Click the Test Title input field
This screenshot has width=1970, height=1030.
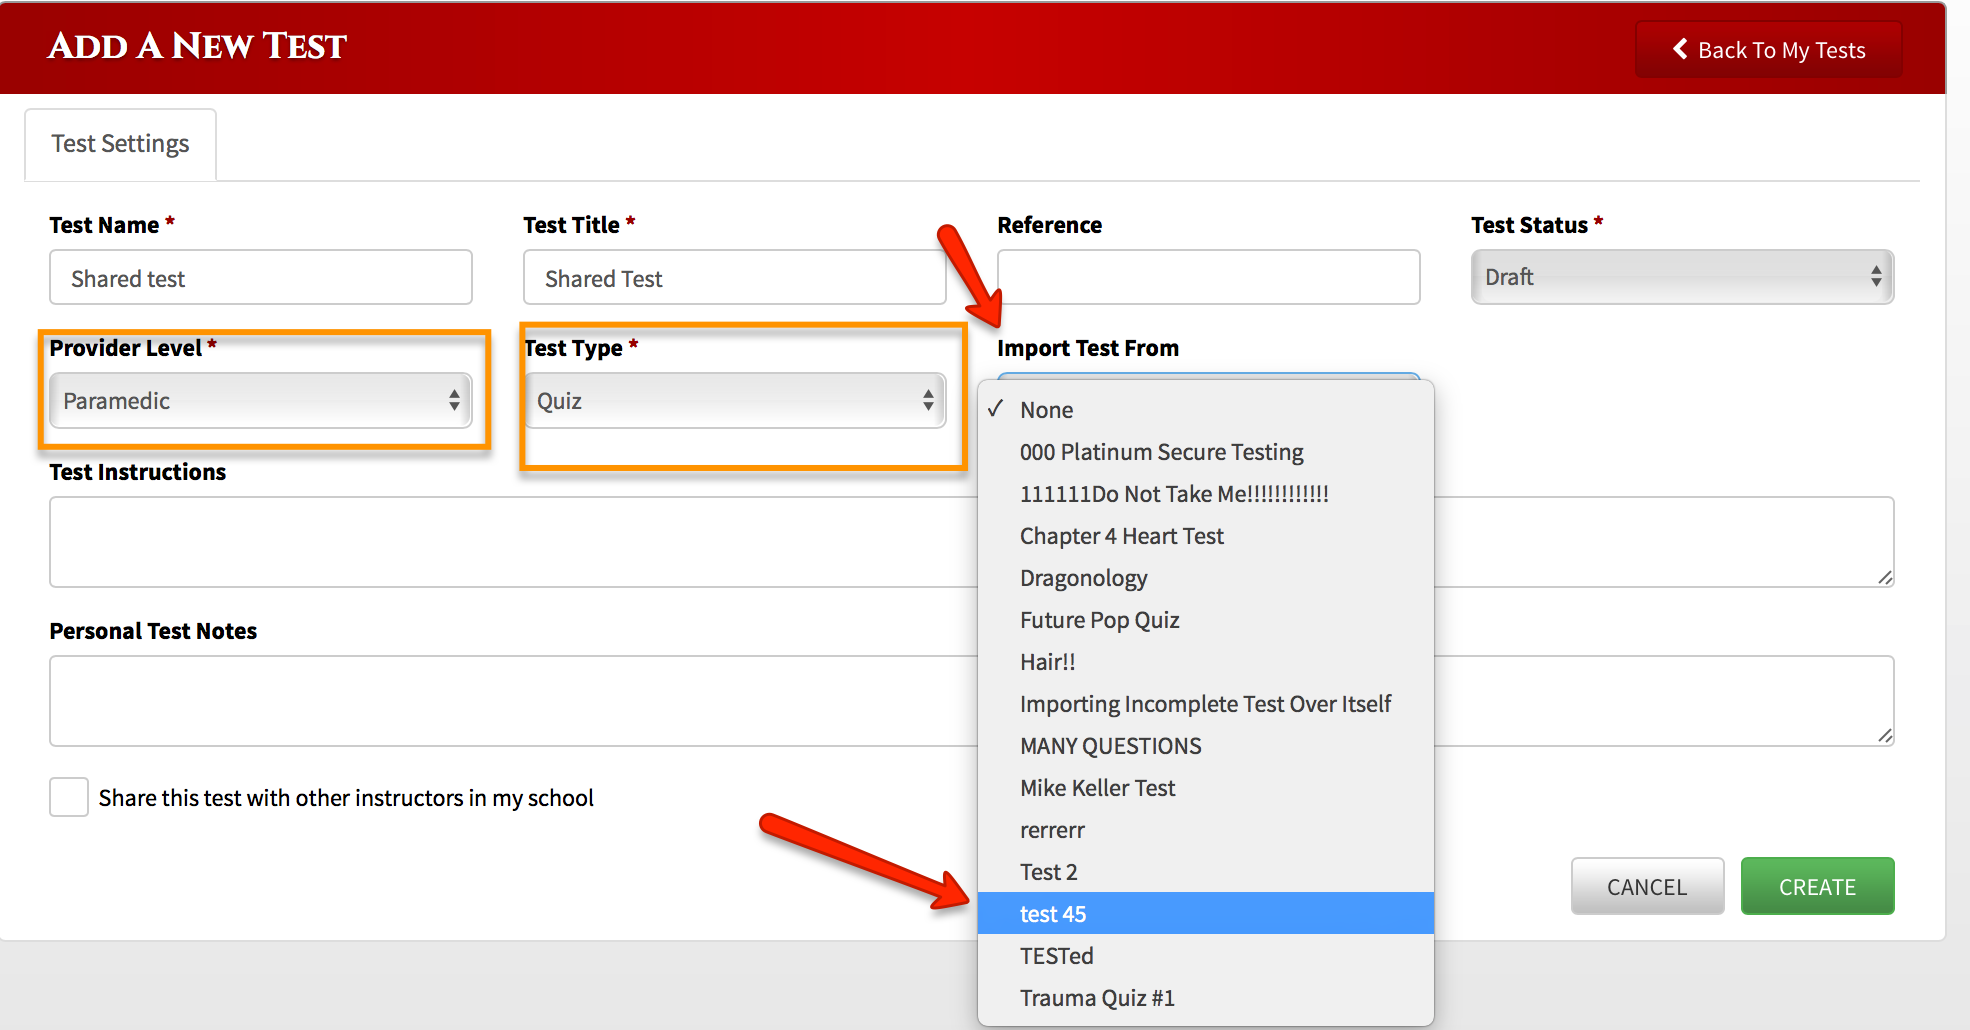click(x=734, y=278)
